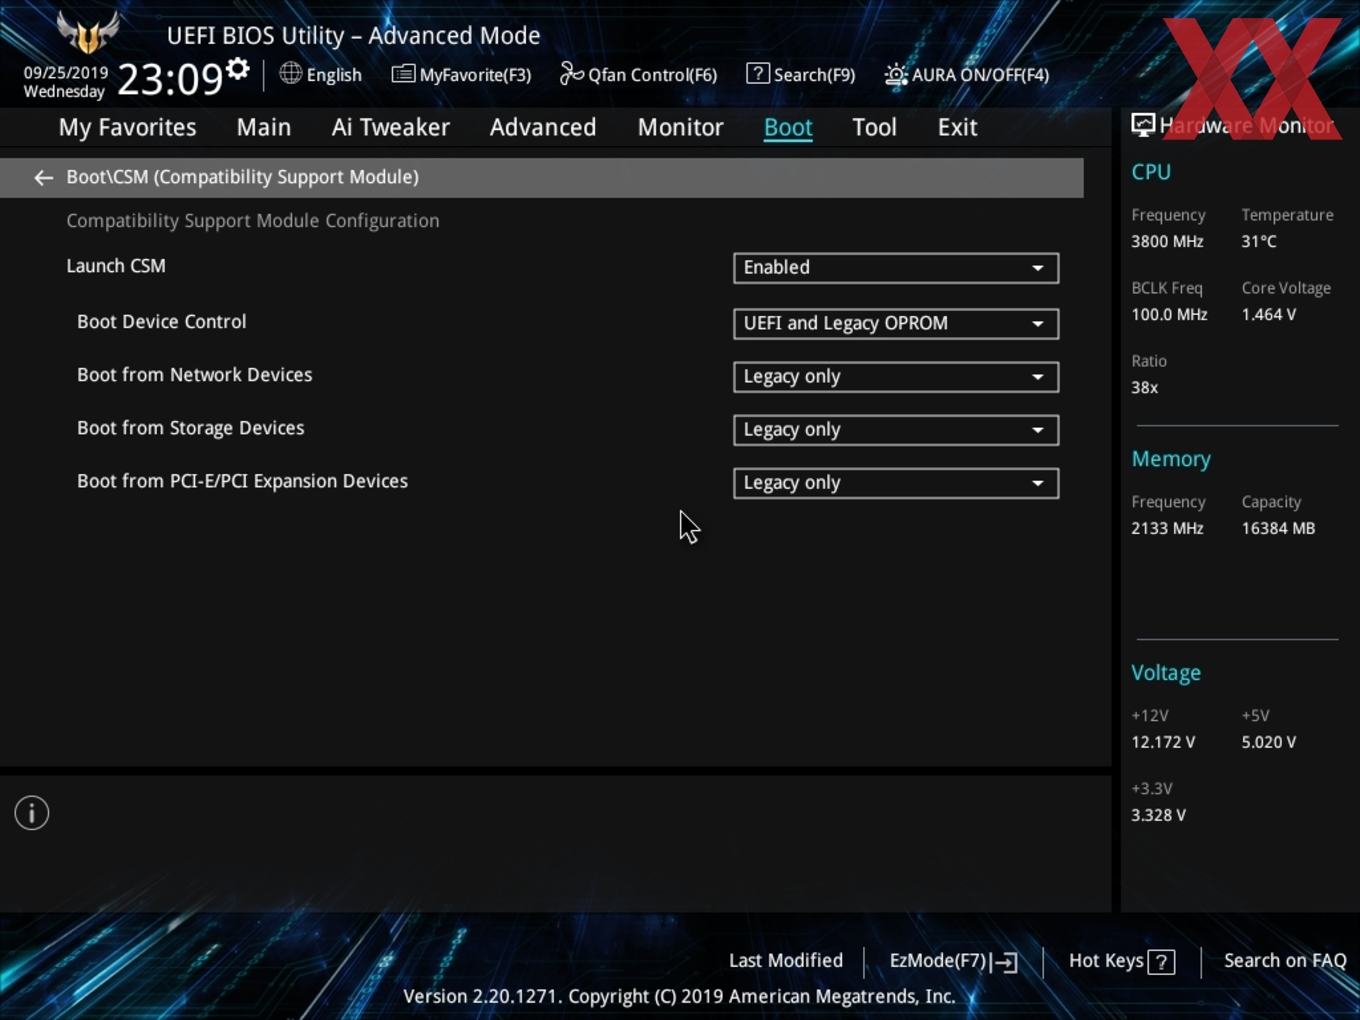Screen dimensions: 1360x1020
Task: Open Search(F9)
Action: point(814,75)
